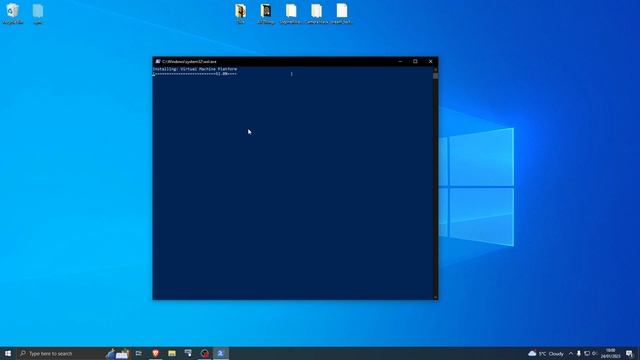Image resolution: width=640 pixels, height=360 pixels.
Task: Open the taskbar clock and date
Action: point(611,353)
